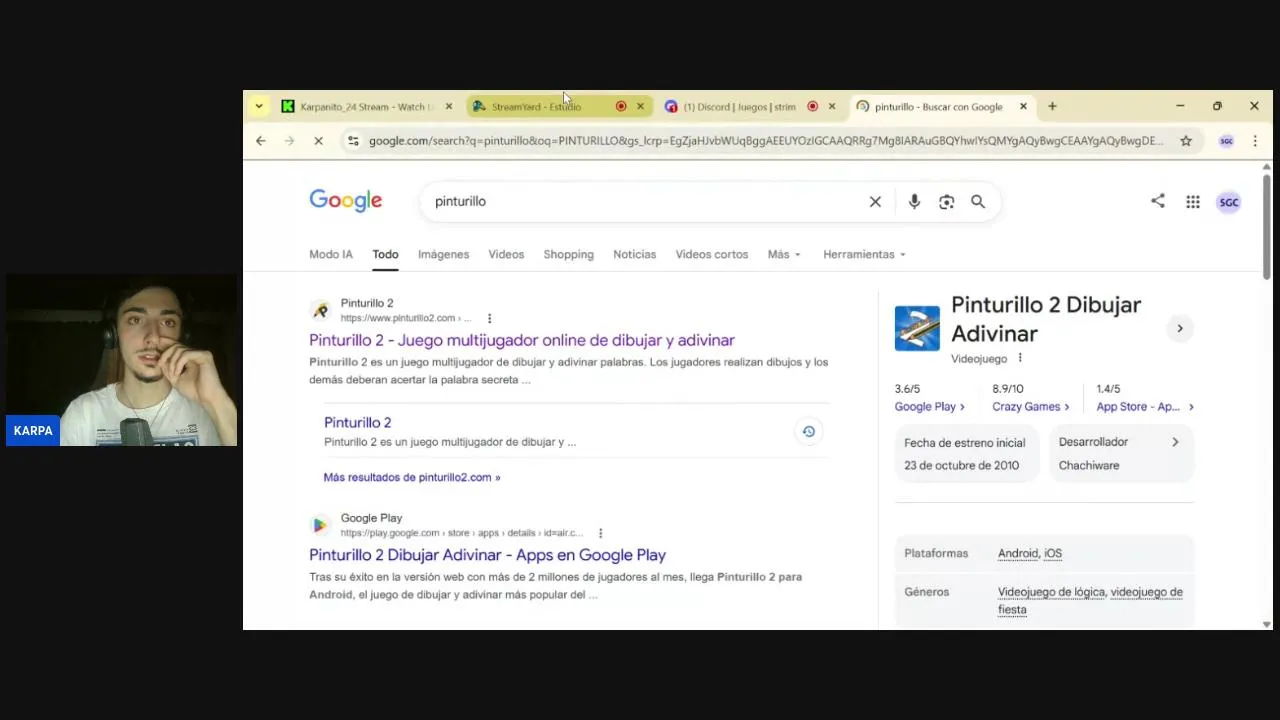Select Videos search tab
This screenshot has width=1280, height=720.
tap(506, 254)
